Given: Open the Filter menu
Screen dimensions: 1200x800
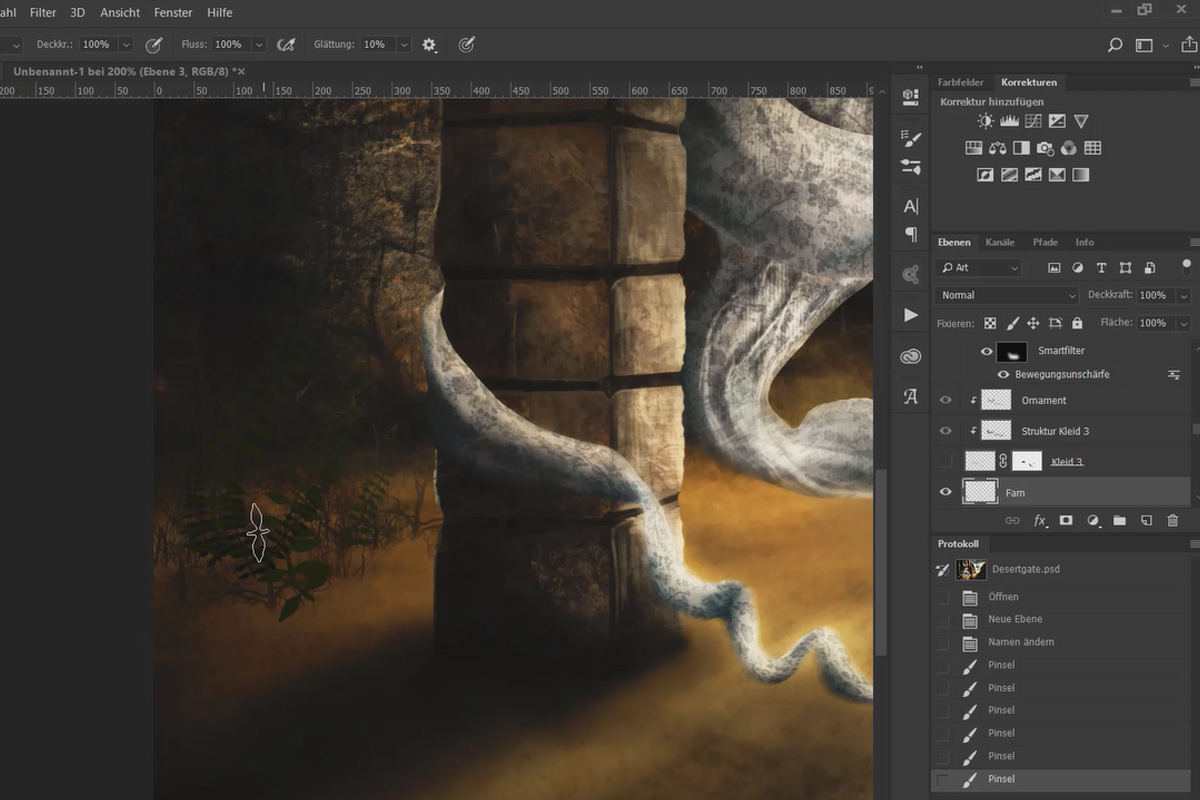Looking at the screenshot, I should (x=43, y=13).
